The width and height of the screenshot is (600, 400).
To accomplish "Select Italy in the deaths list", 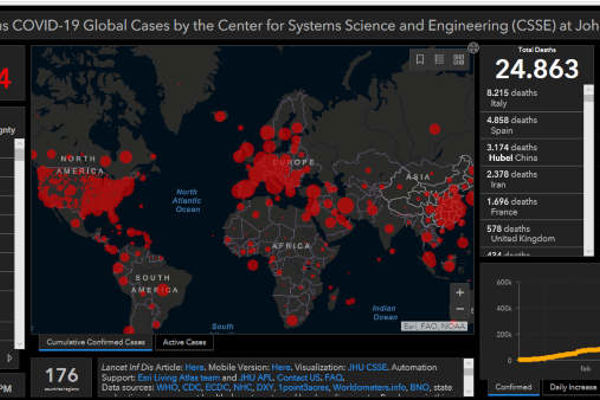I will pyautogui.click(x=530, y=98).
